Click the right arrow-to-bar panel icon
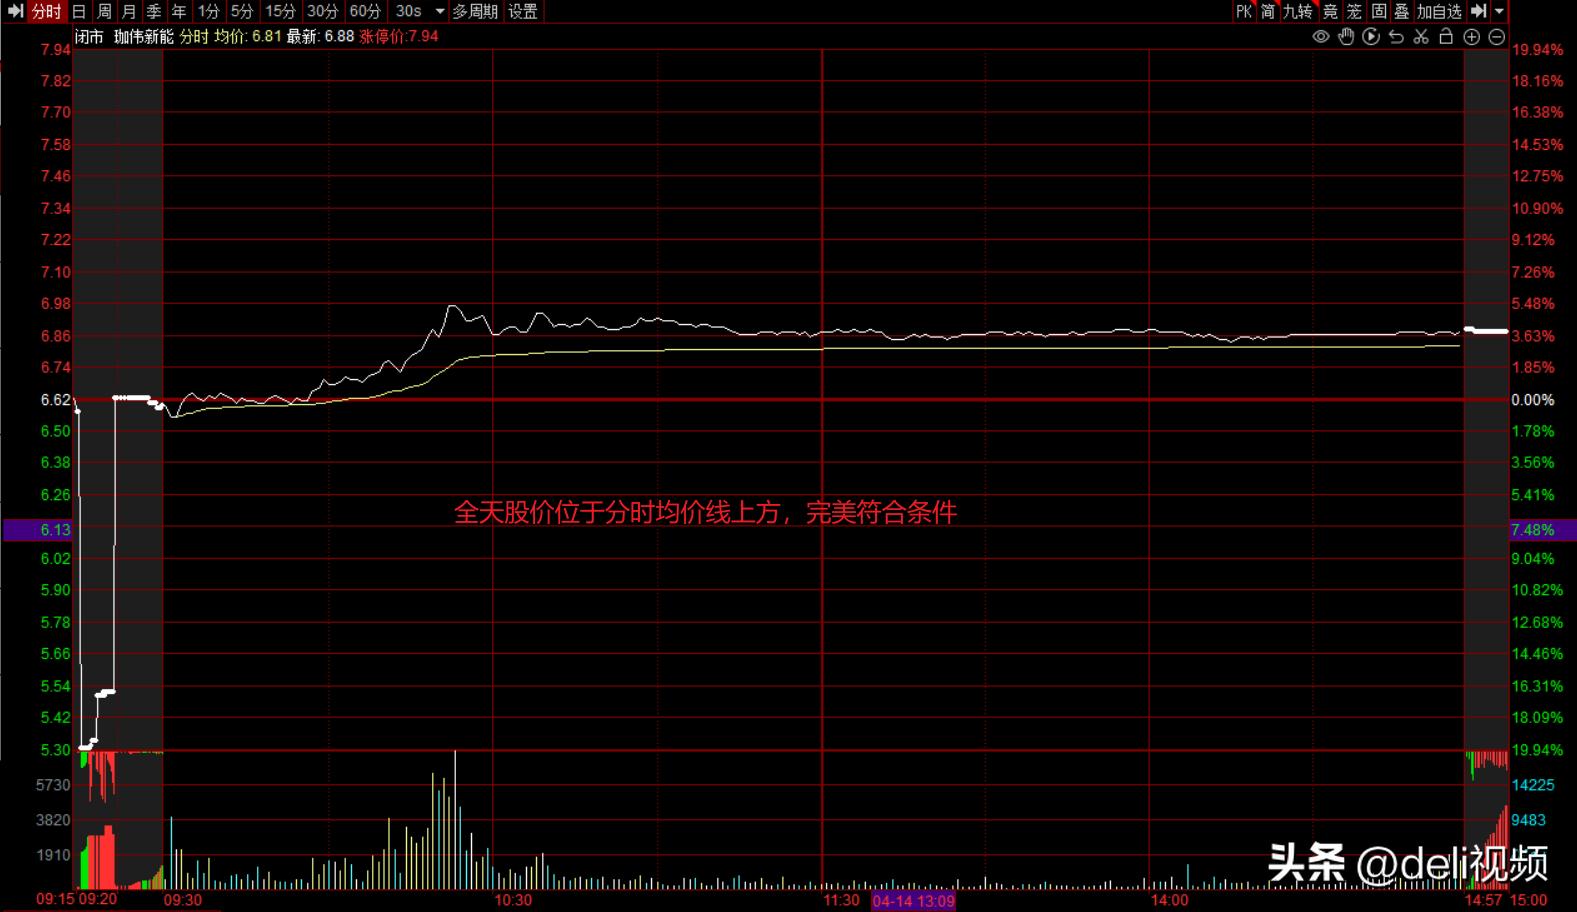 (x=1479, y=11)
